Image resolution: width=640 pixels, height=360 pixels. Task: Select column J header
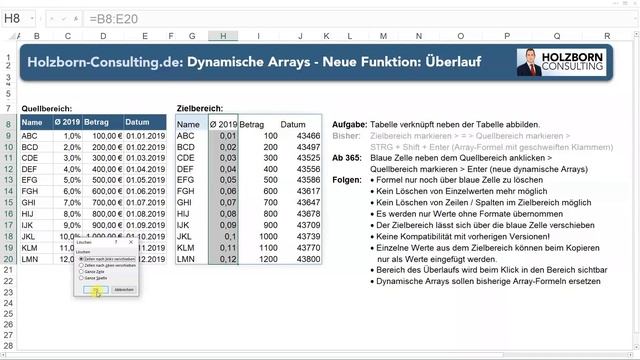tap(300, 36)
